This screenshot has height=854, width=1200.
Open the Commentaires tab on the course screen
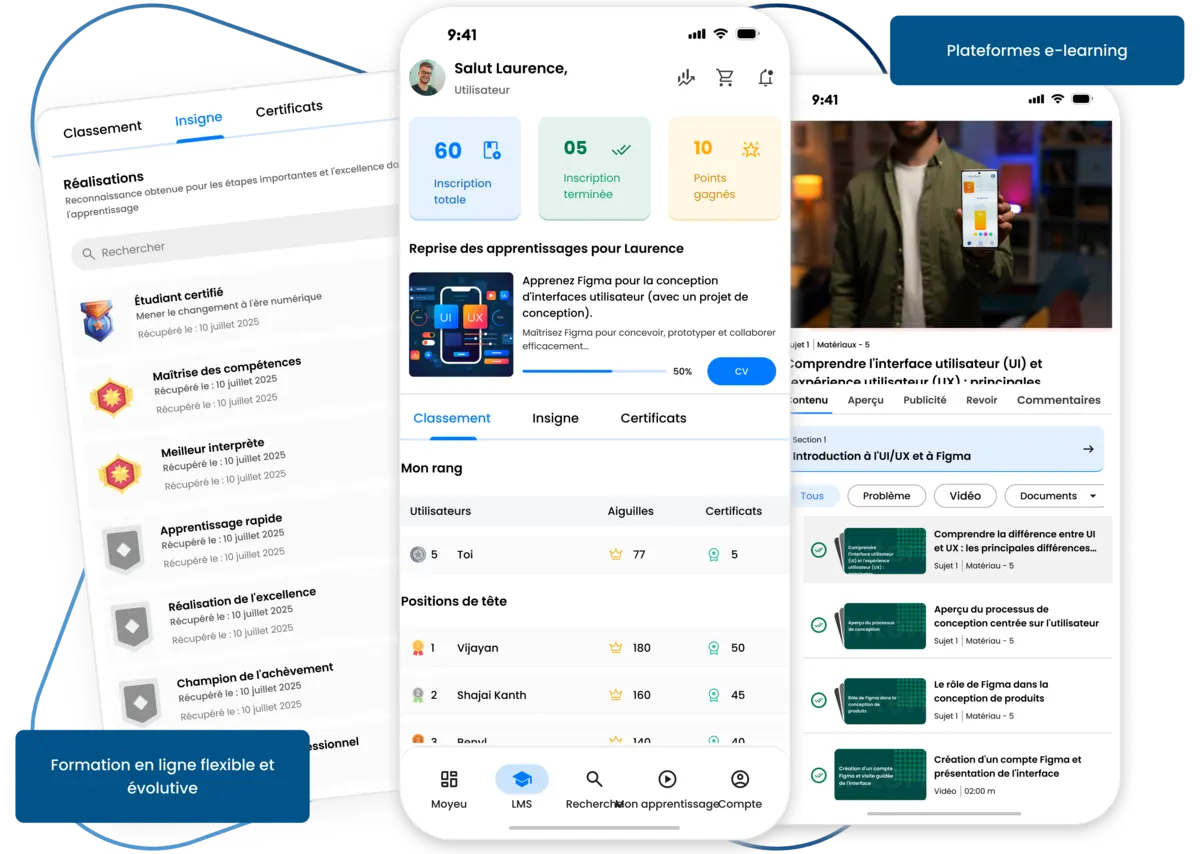1058,399
